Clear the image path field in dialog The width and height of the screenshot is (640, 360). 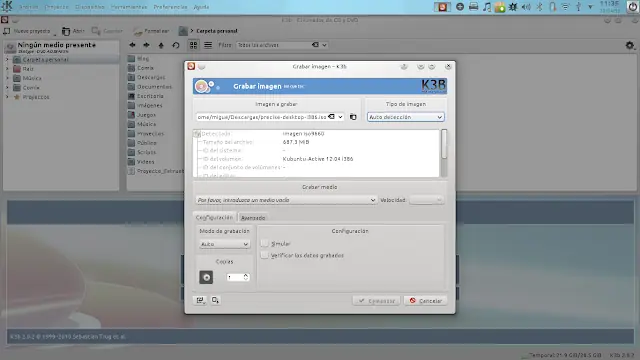pos(331,117)
